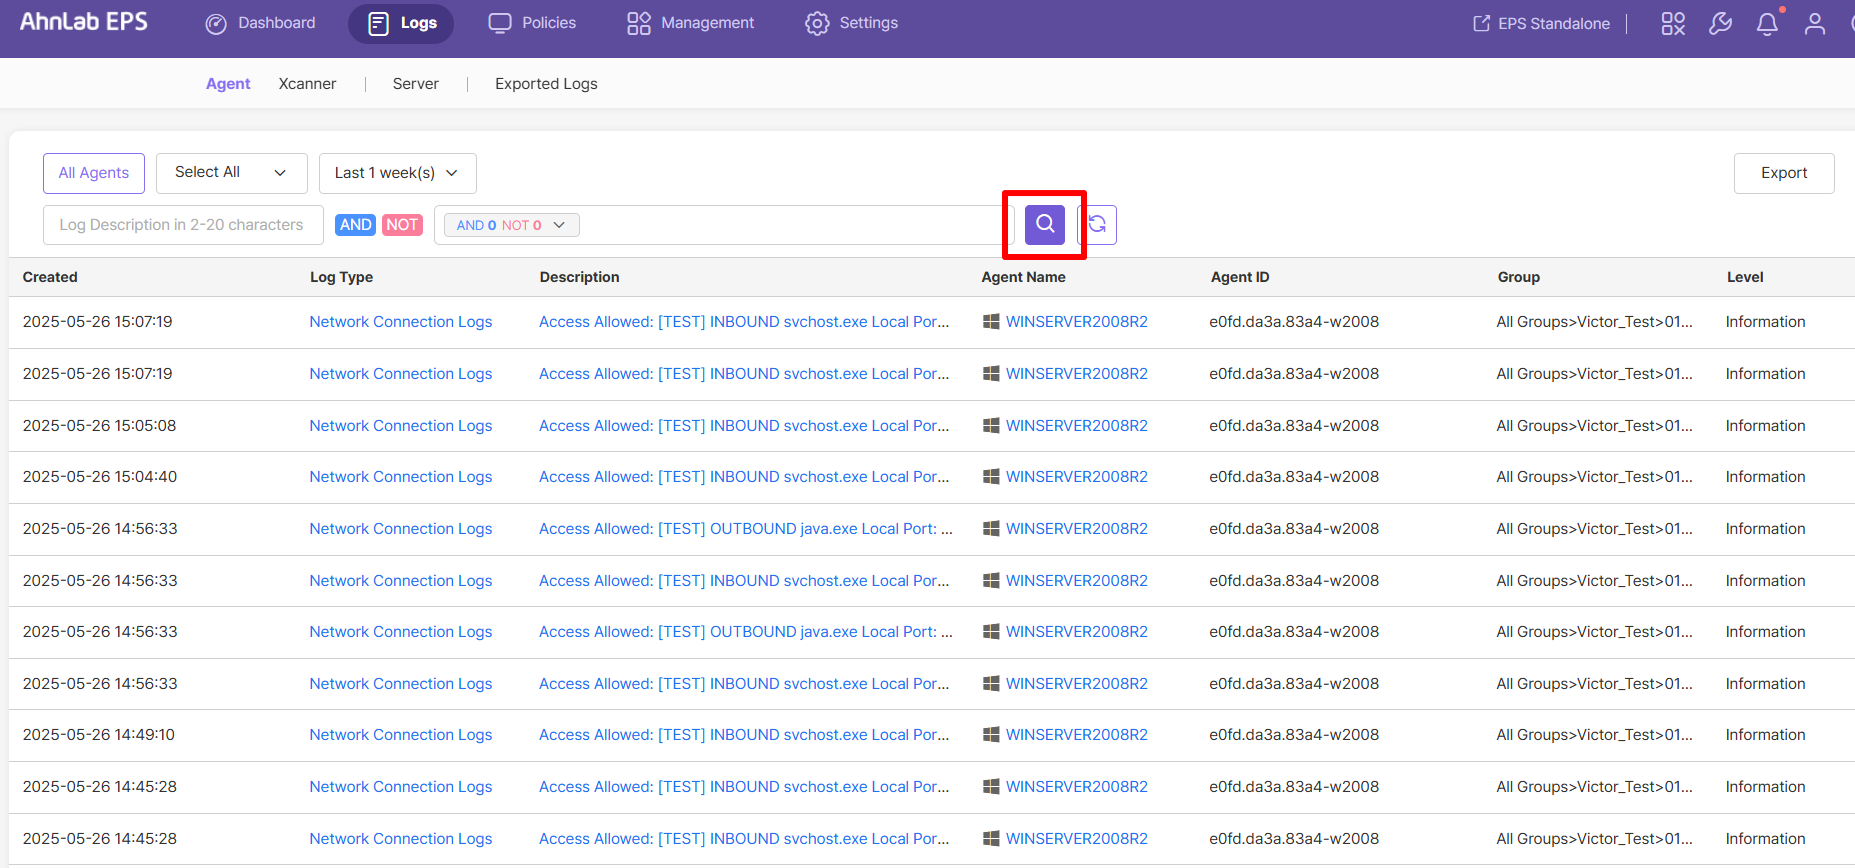
Task: Open Access Allowed description at 15:04:40
Action: [744, 477]
